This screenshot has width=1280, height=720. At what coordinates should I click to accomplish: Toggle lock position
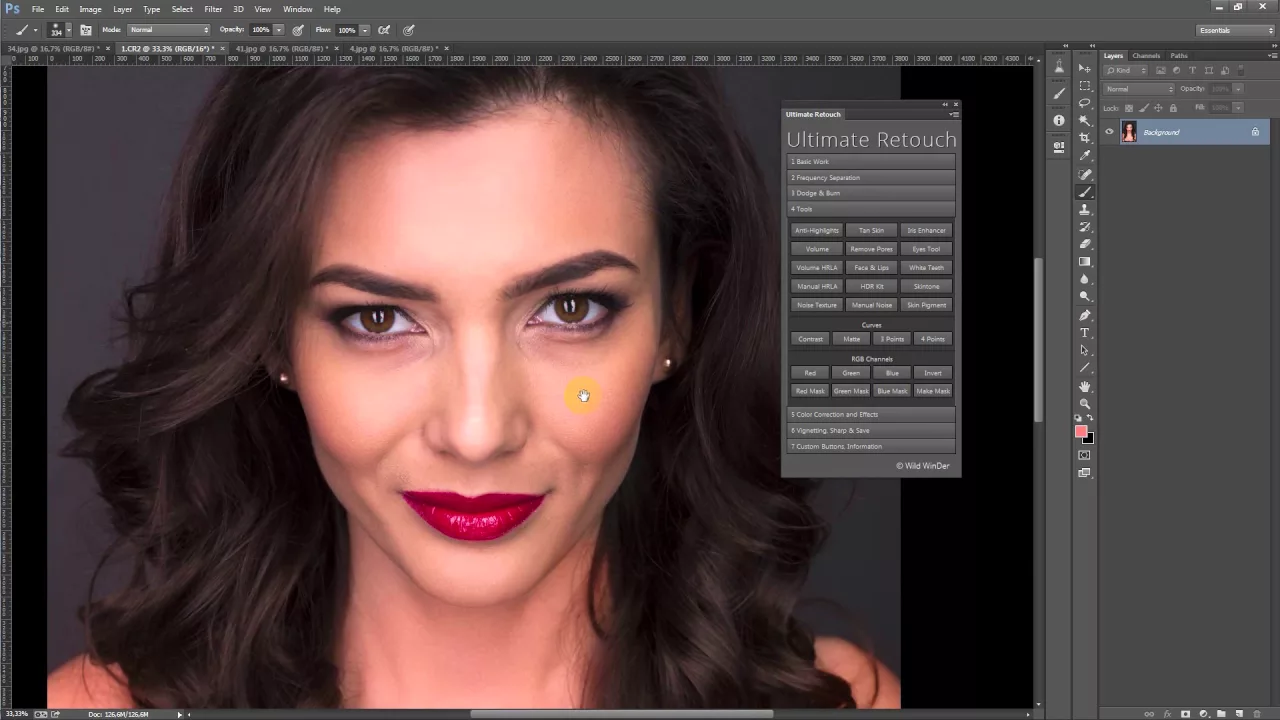(x=1159, y=108)
